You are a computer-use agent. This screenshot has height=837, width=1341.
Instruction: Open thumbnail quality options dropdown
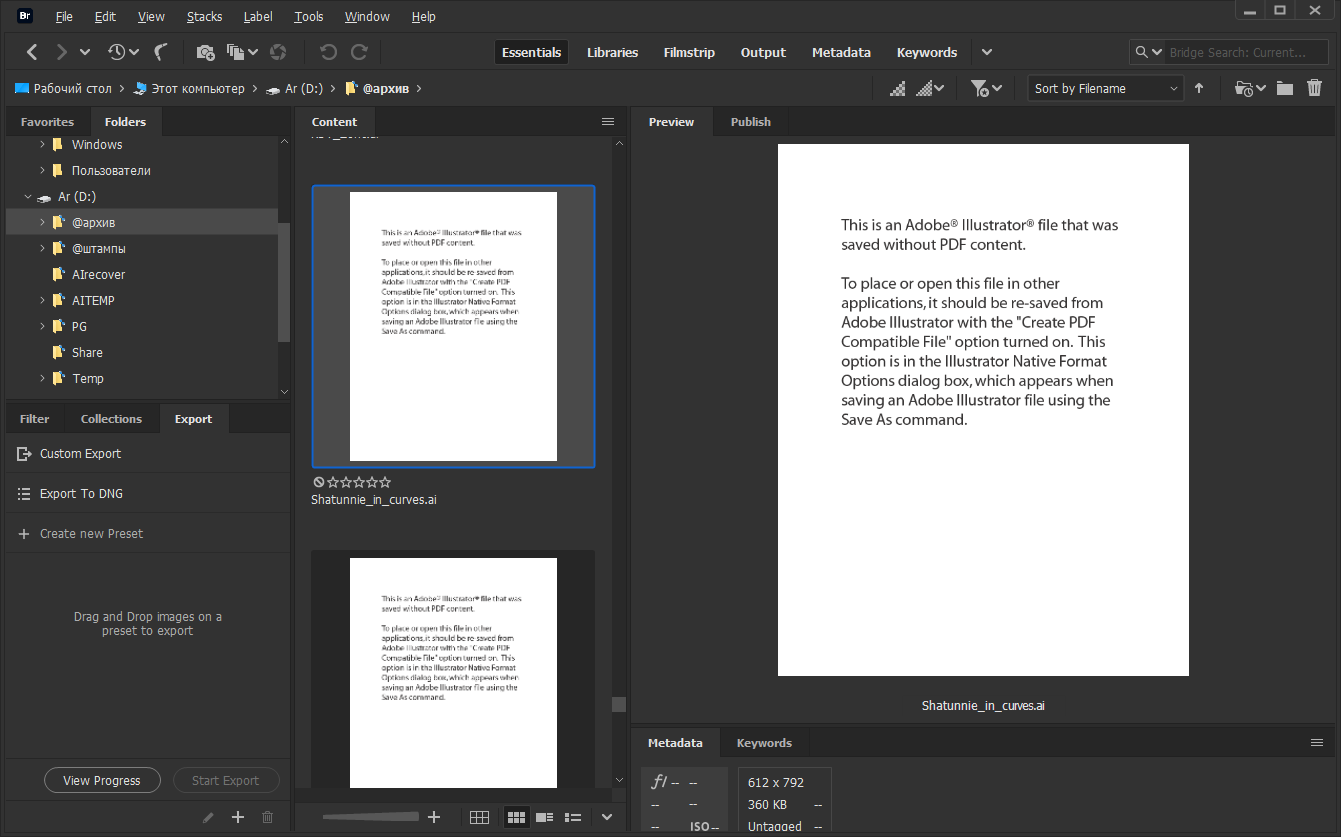[931, 88]
